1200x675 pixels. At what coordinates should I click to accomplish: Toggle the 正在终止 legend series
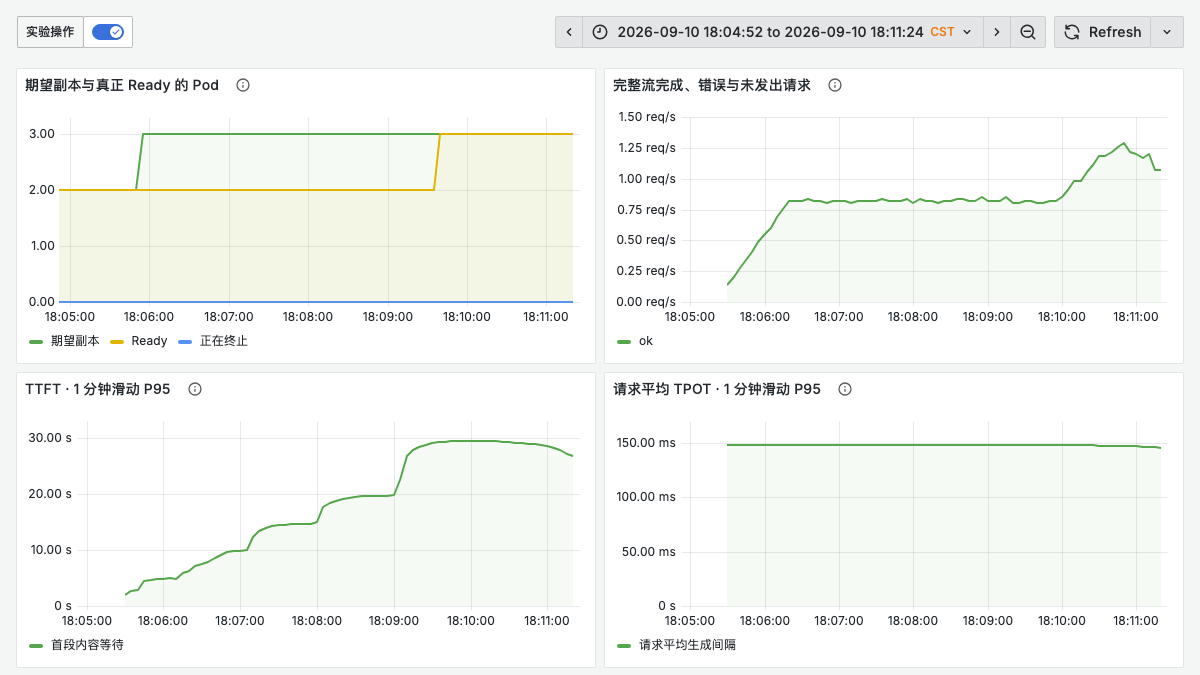pos(223,341)
